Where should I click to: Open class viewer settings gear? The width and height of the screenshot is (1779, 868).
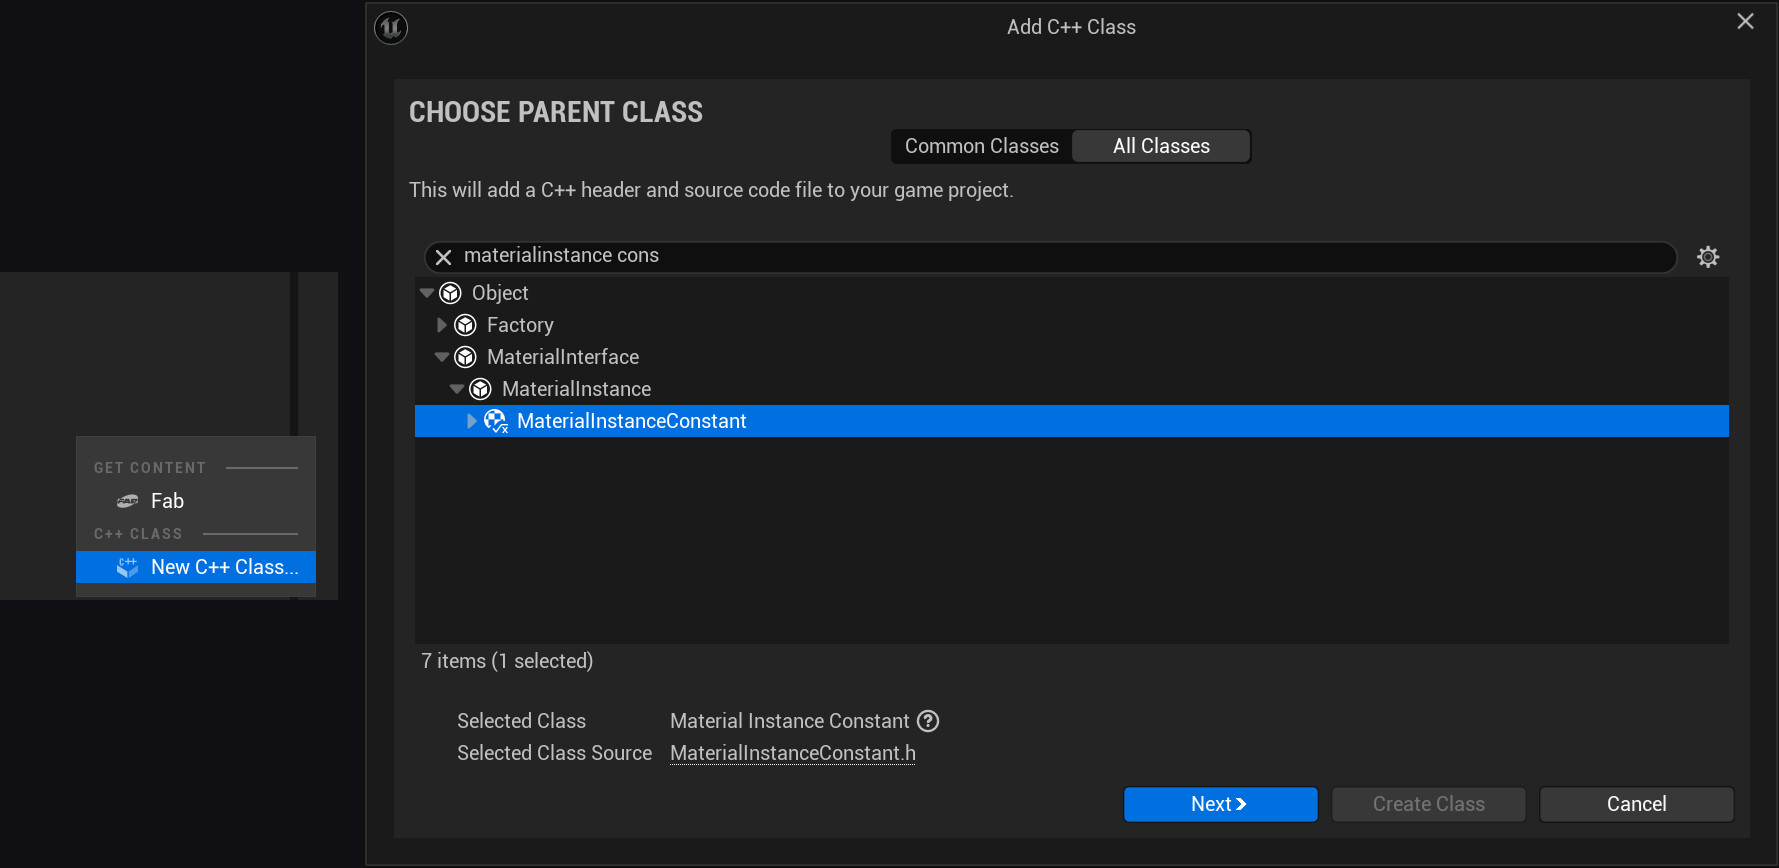click(x=1708, y=257)
